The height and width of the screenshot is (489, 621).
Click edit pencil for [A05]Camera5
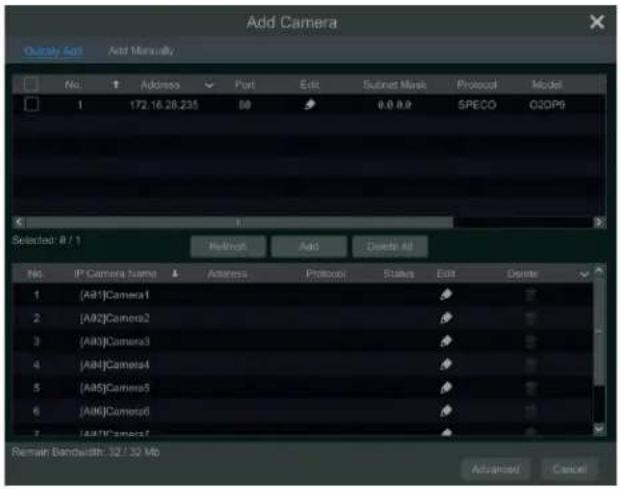click(x=446, y=388)
